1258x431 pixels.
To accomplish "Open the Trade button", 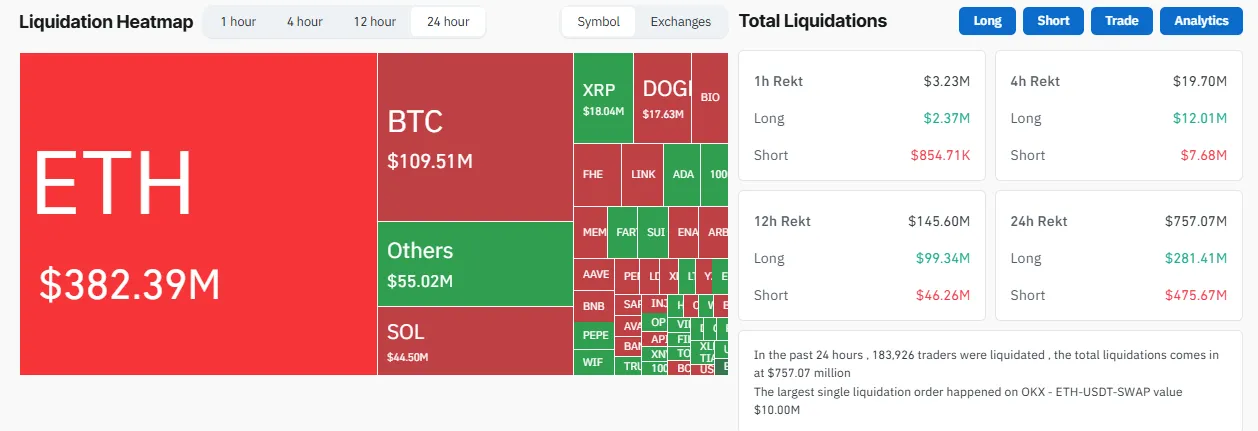I will [1121, 21].
